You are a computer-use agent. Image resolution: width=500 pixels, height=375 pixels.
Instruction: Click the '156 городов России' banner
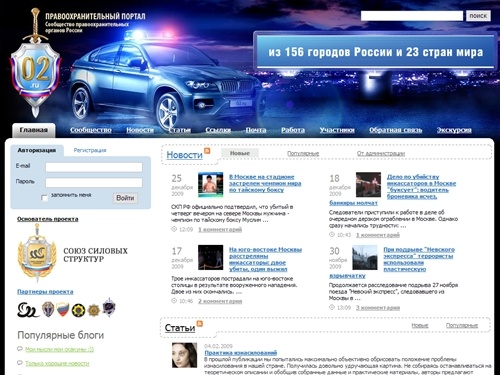pos(375,52)
